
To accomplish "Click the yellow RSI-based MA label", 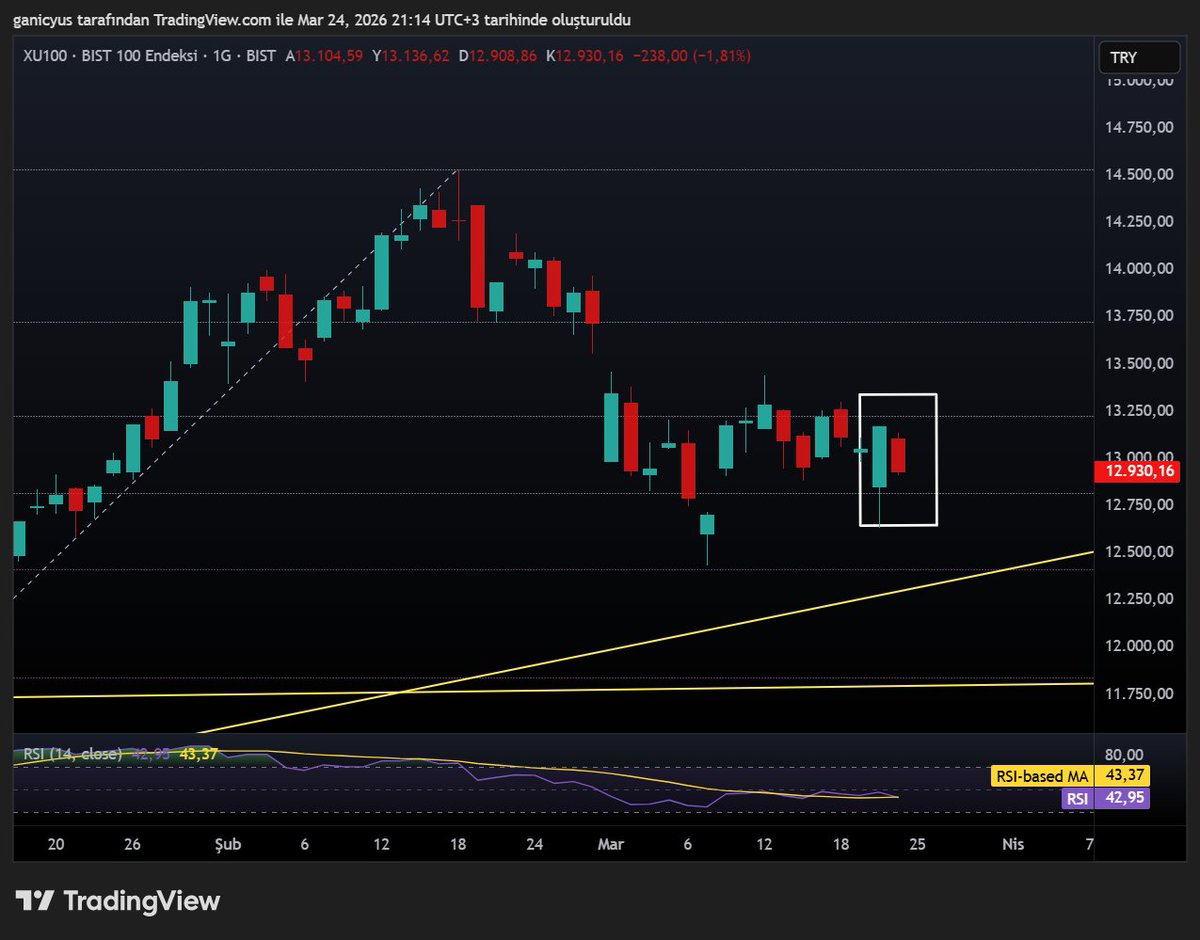I will [1041, 775].
